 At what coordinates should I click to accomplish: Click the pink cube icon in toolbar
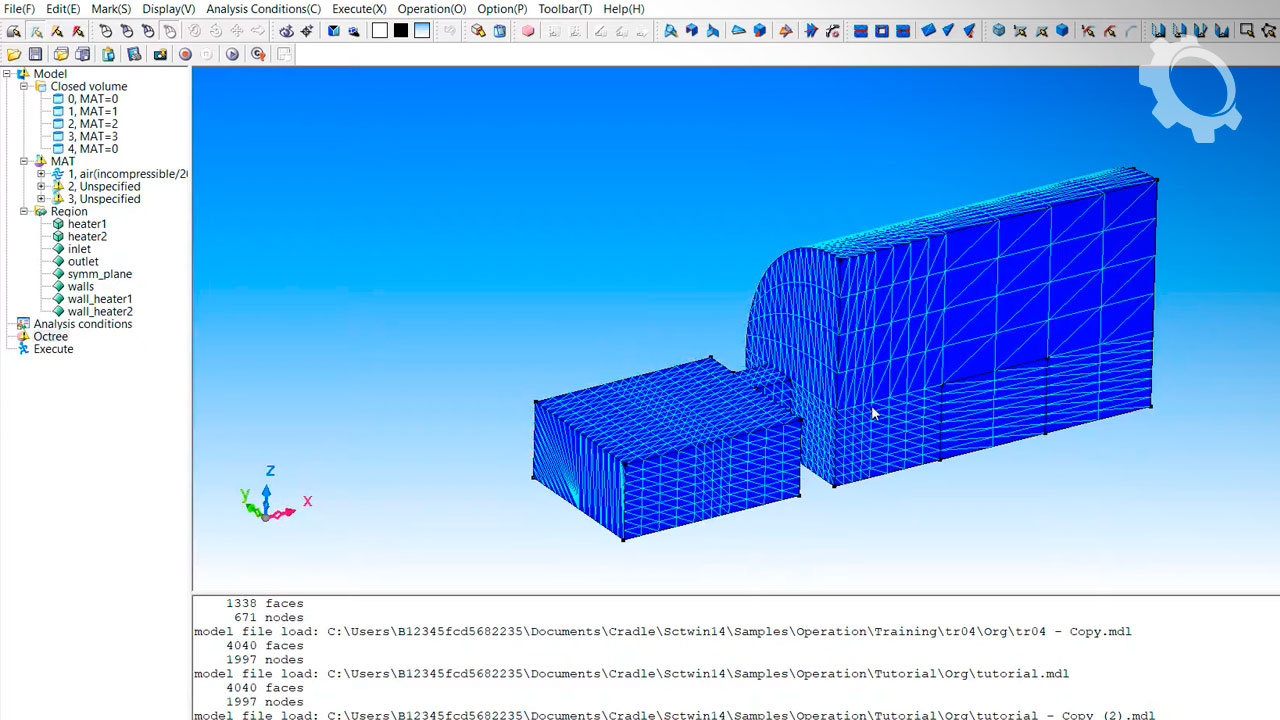point(528,31)
